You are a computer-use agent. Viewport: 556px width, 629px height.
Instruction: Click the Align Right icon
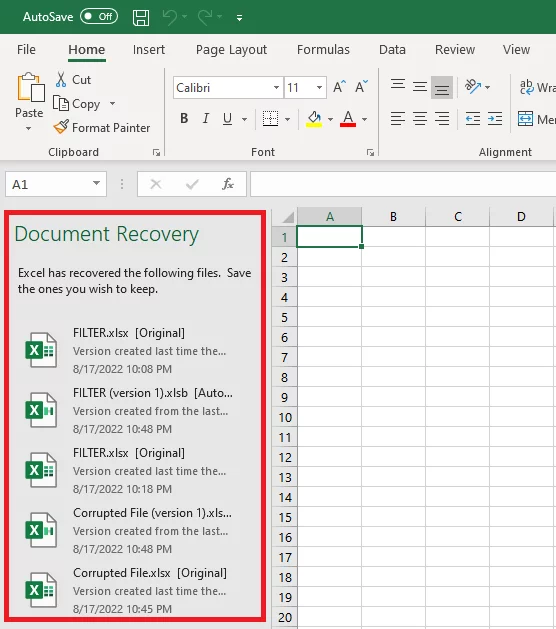(442, 118)
